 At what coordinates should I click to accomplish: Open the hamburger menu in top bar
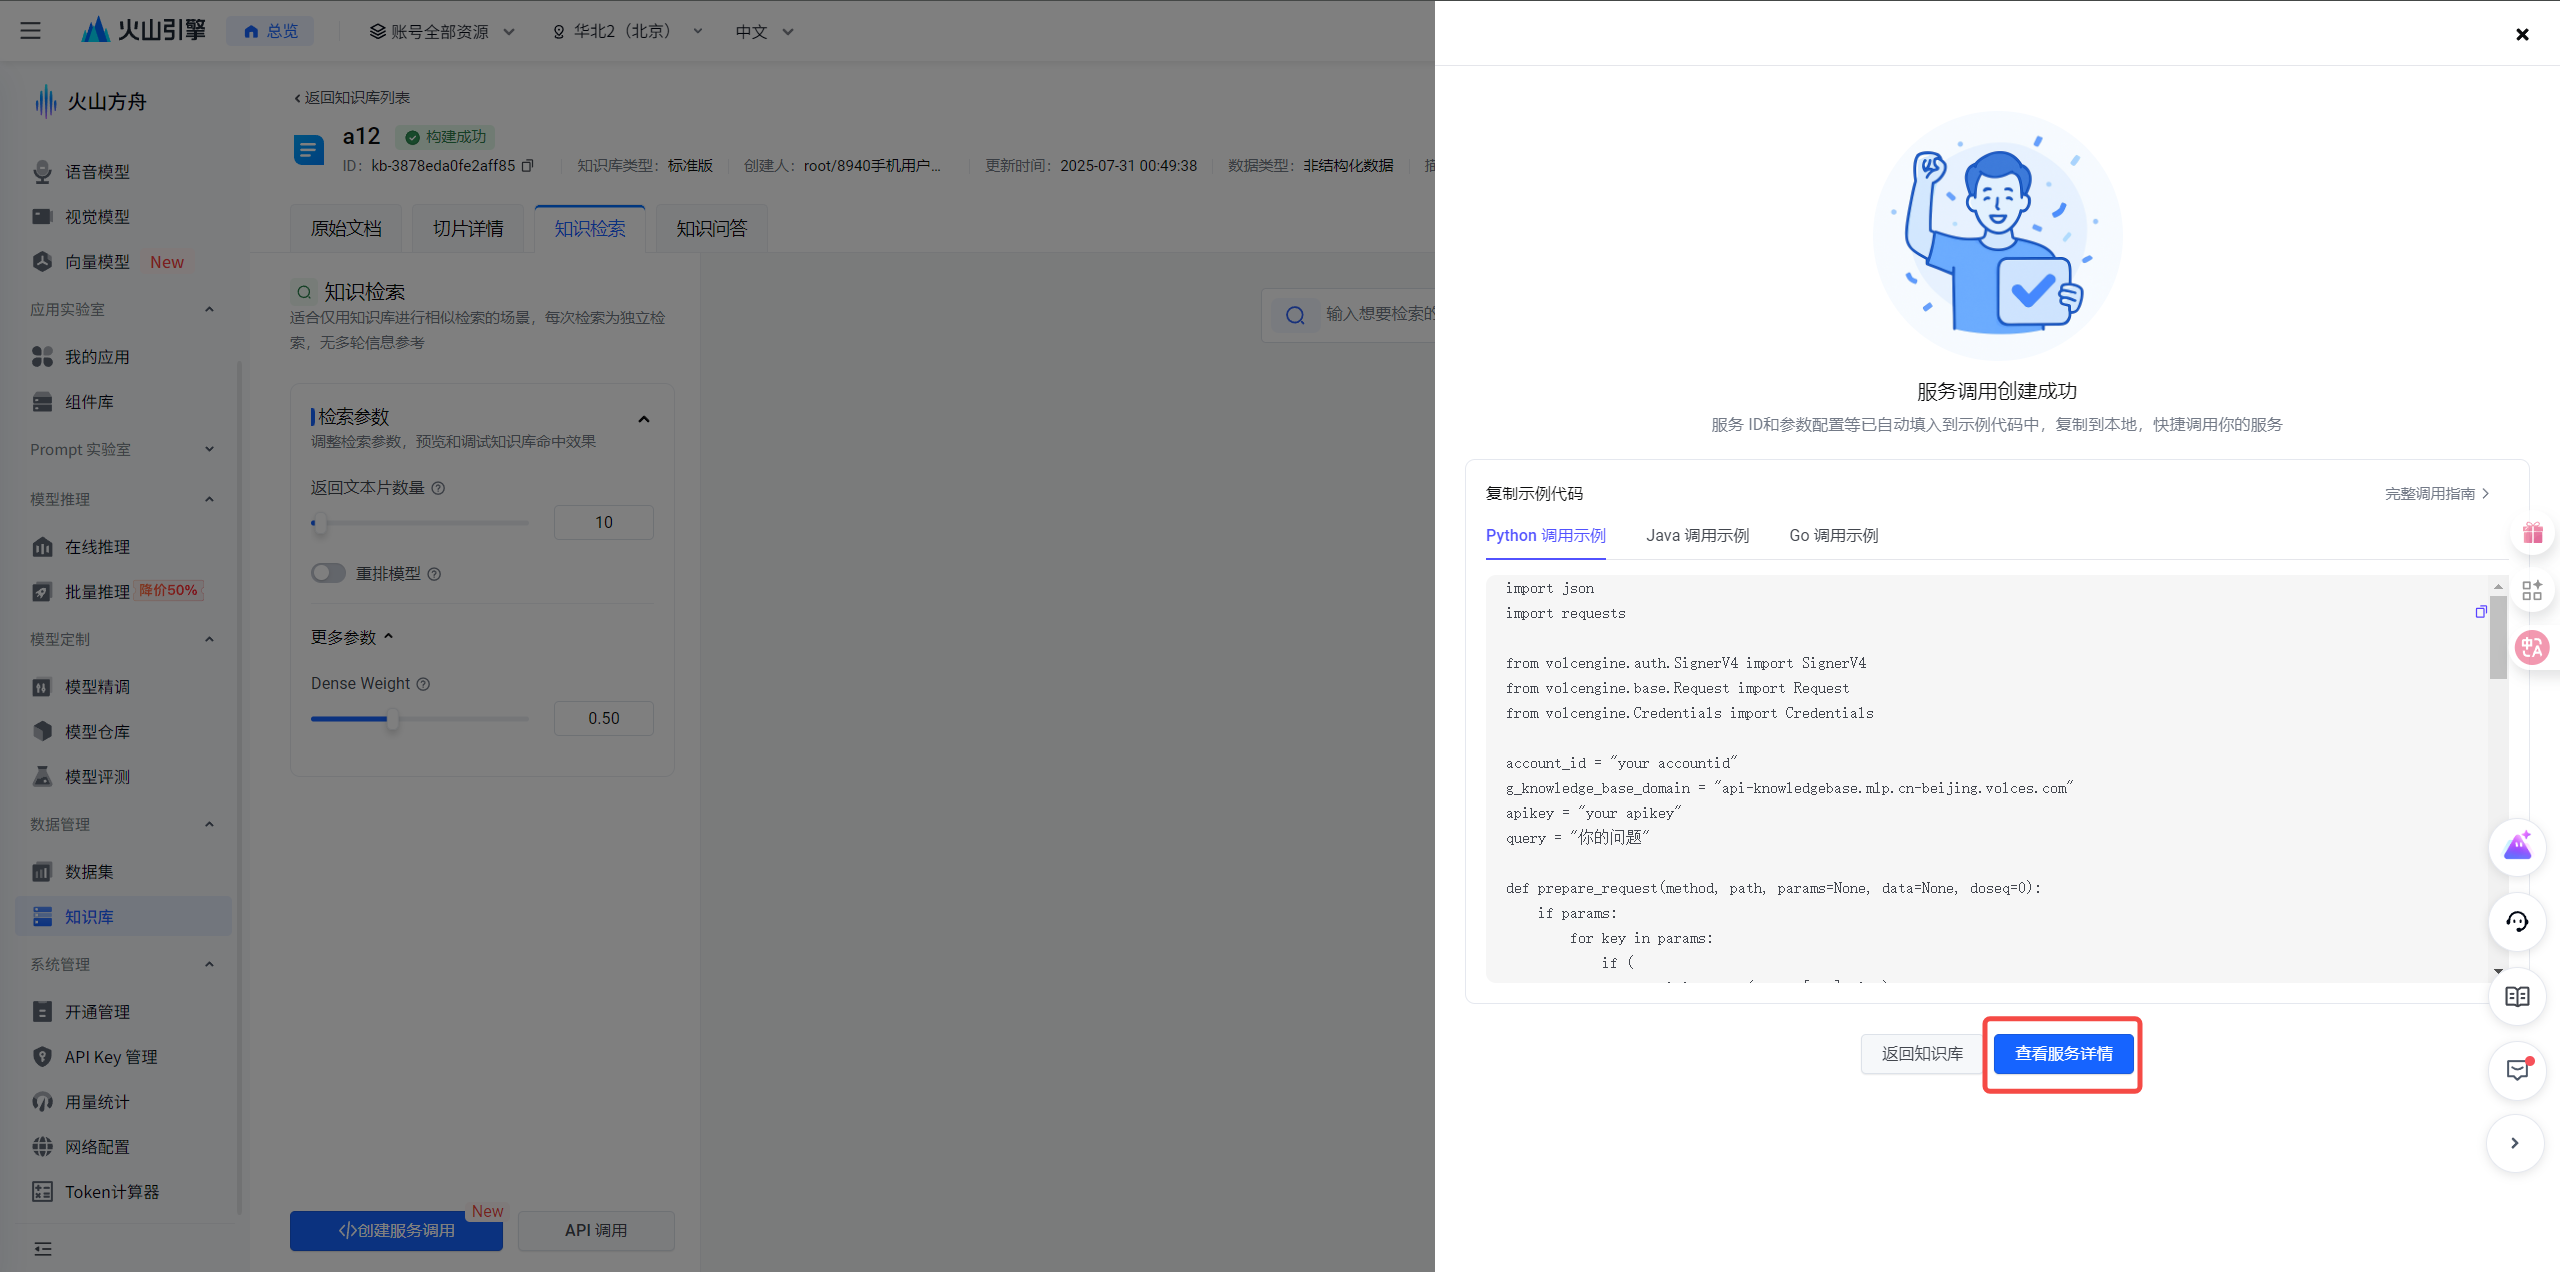pyautogui.click(x=31, y=31)
